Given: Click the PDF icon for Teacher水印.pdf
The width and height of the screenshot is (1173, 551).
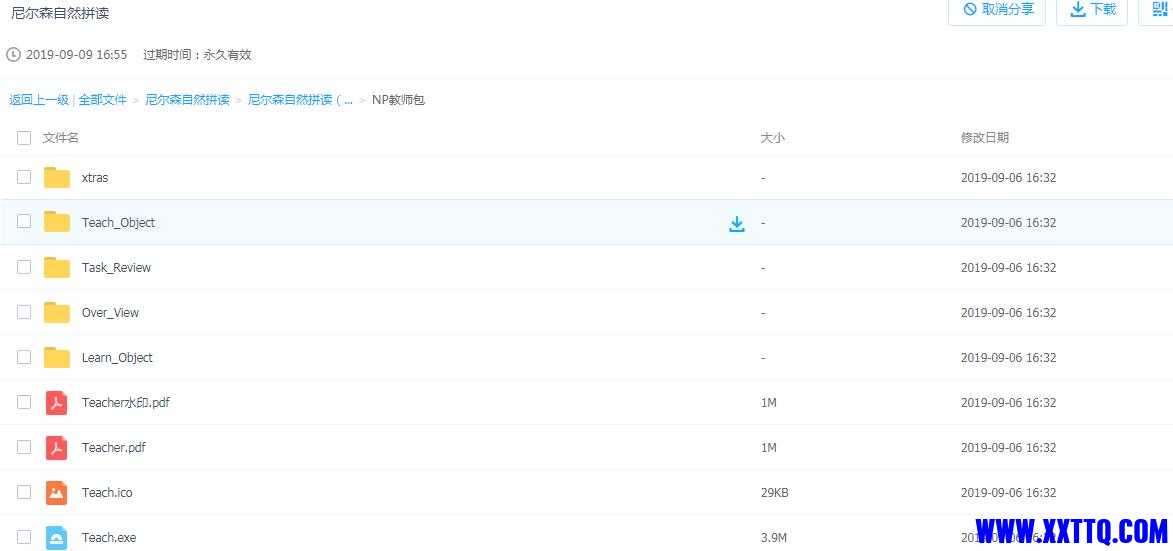Looking at the screenshot, I should point(57,402).
